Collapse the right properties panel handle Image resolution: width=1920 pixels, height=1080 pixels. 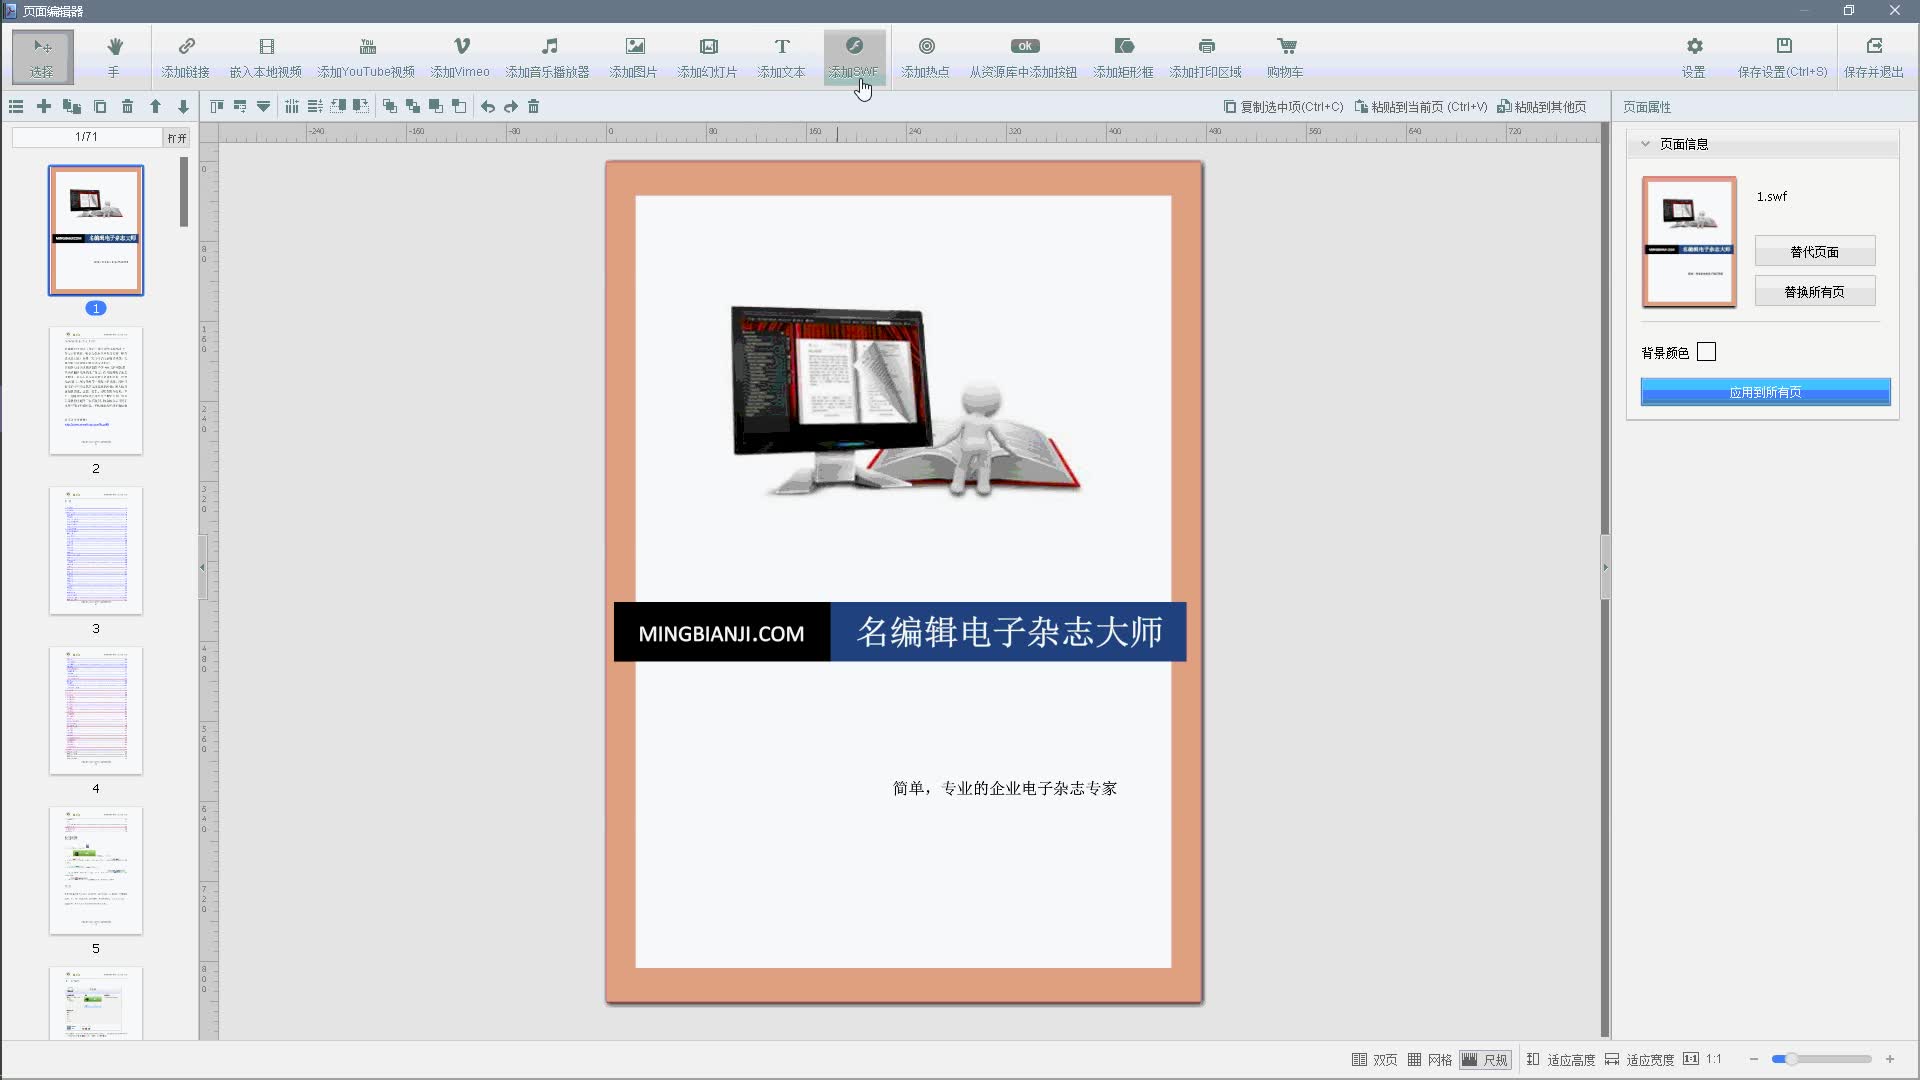coord(1605,567)
